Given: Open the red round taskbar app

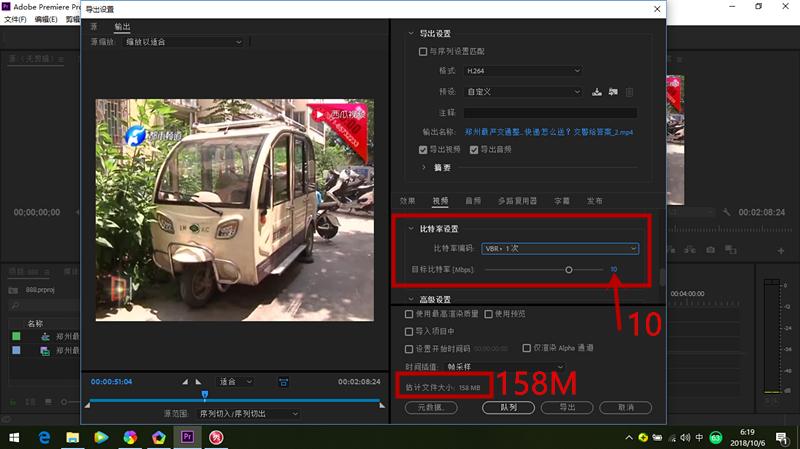Looking at the screenshot, I should pyautogui.click(x=216, y=437).
